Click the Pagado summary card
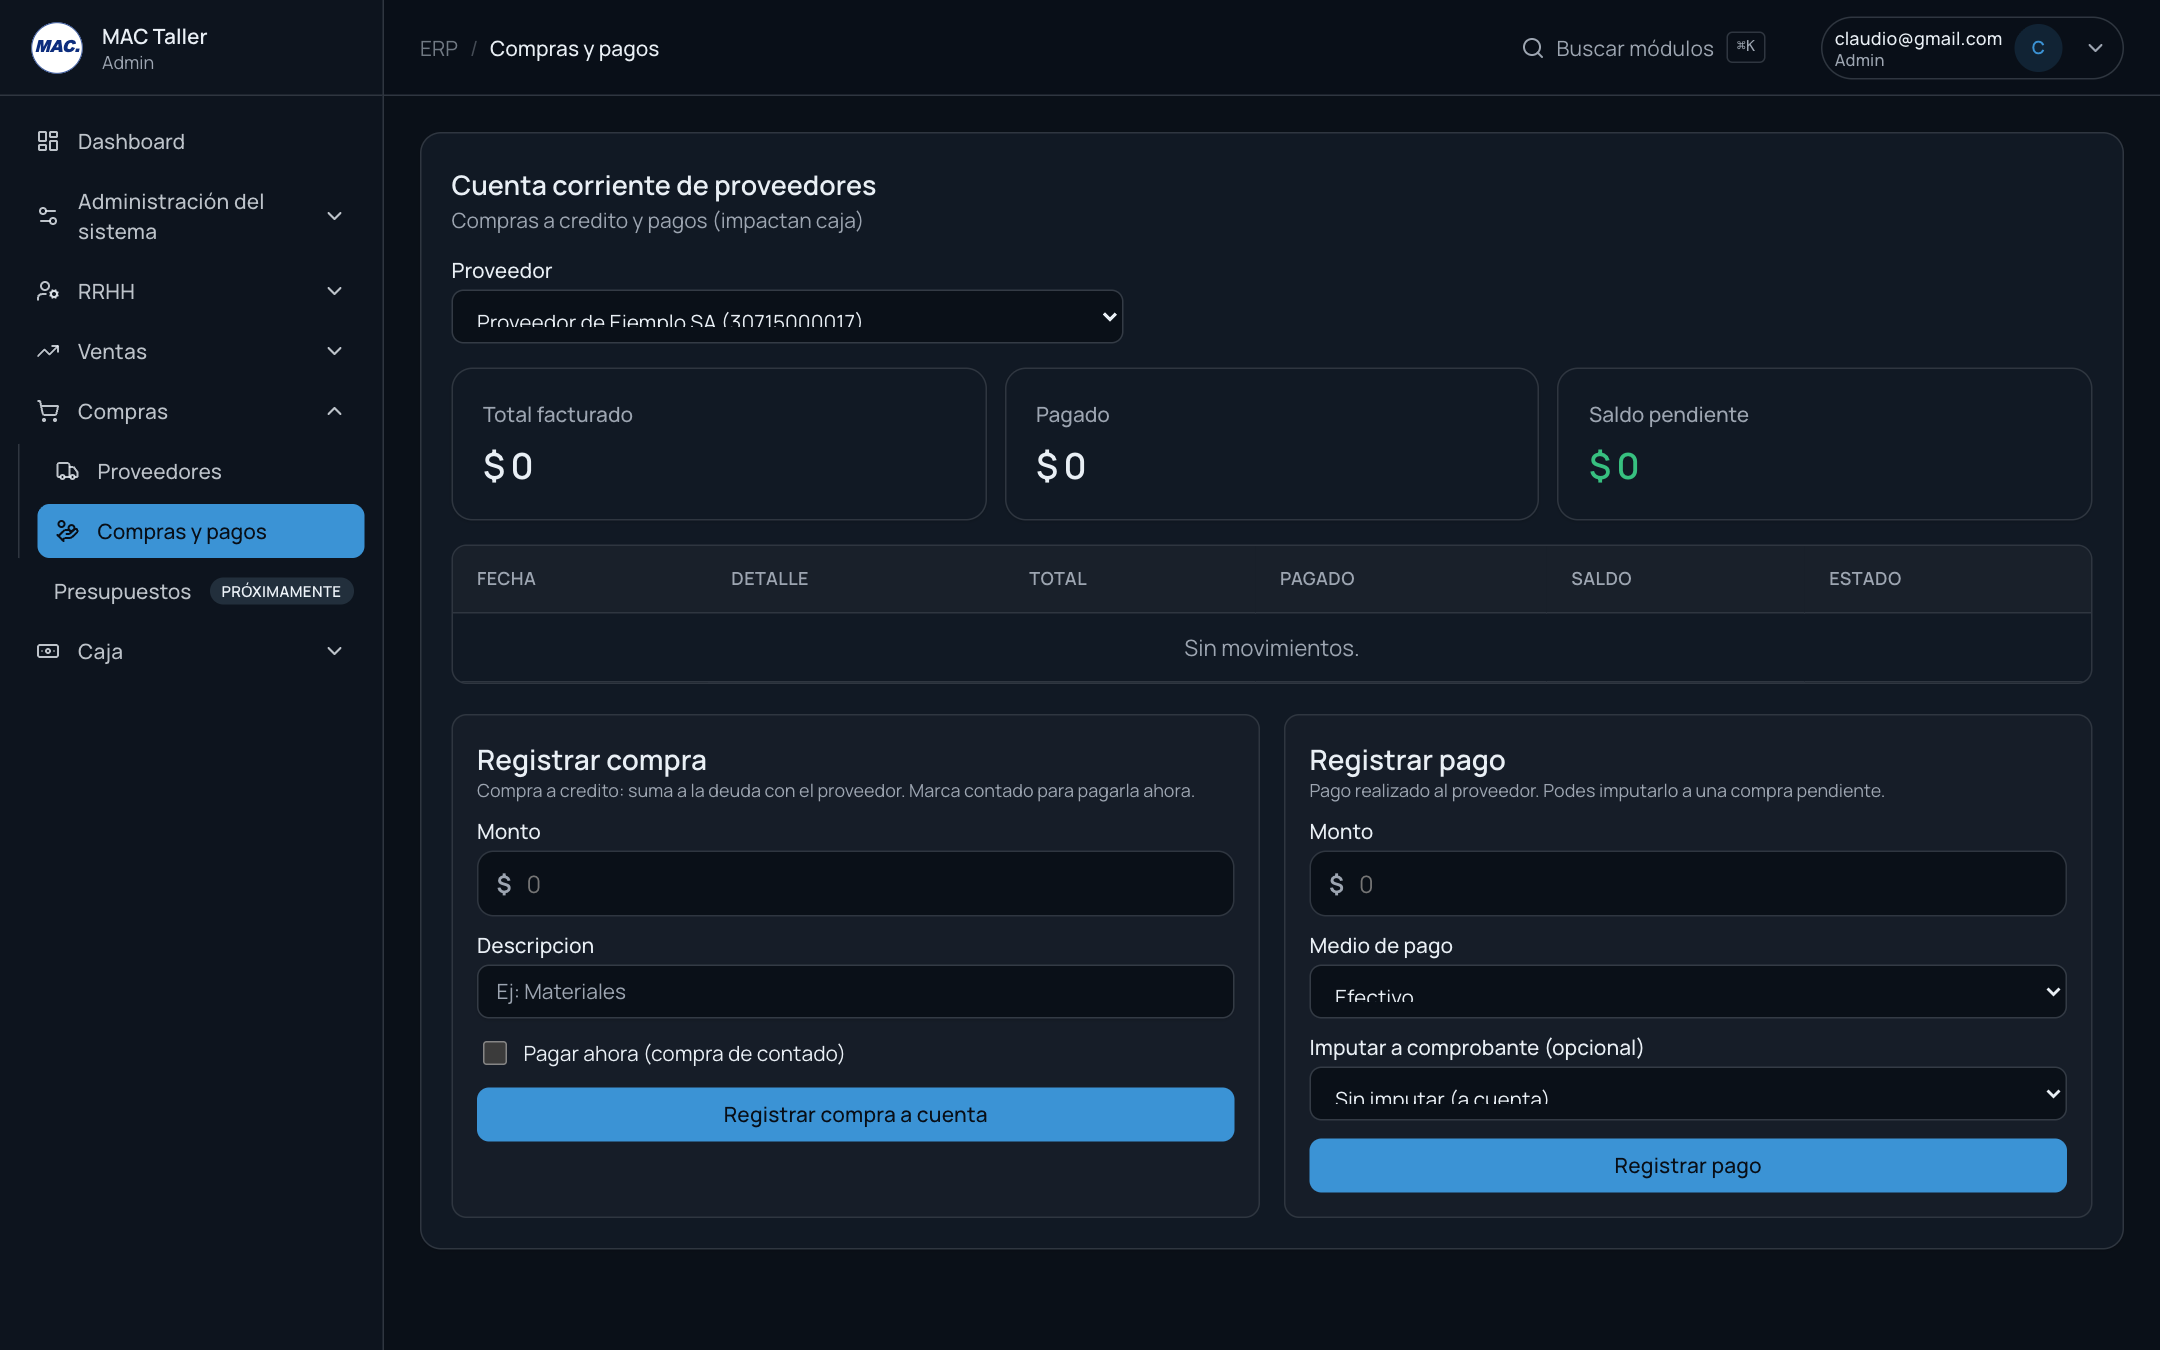The width and height of the screenshot is (2160, 1350). point(1271,444)
